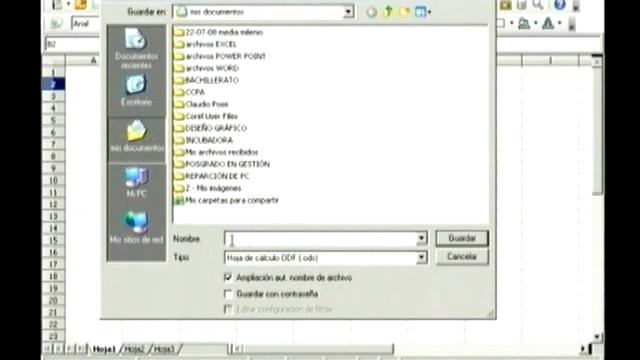Click the help icon in Calc toolbar
640x360 pixels.
pyautogui.click(x=560, y=5)
